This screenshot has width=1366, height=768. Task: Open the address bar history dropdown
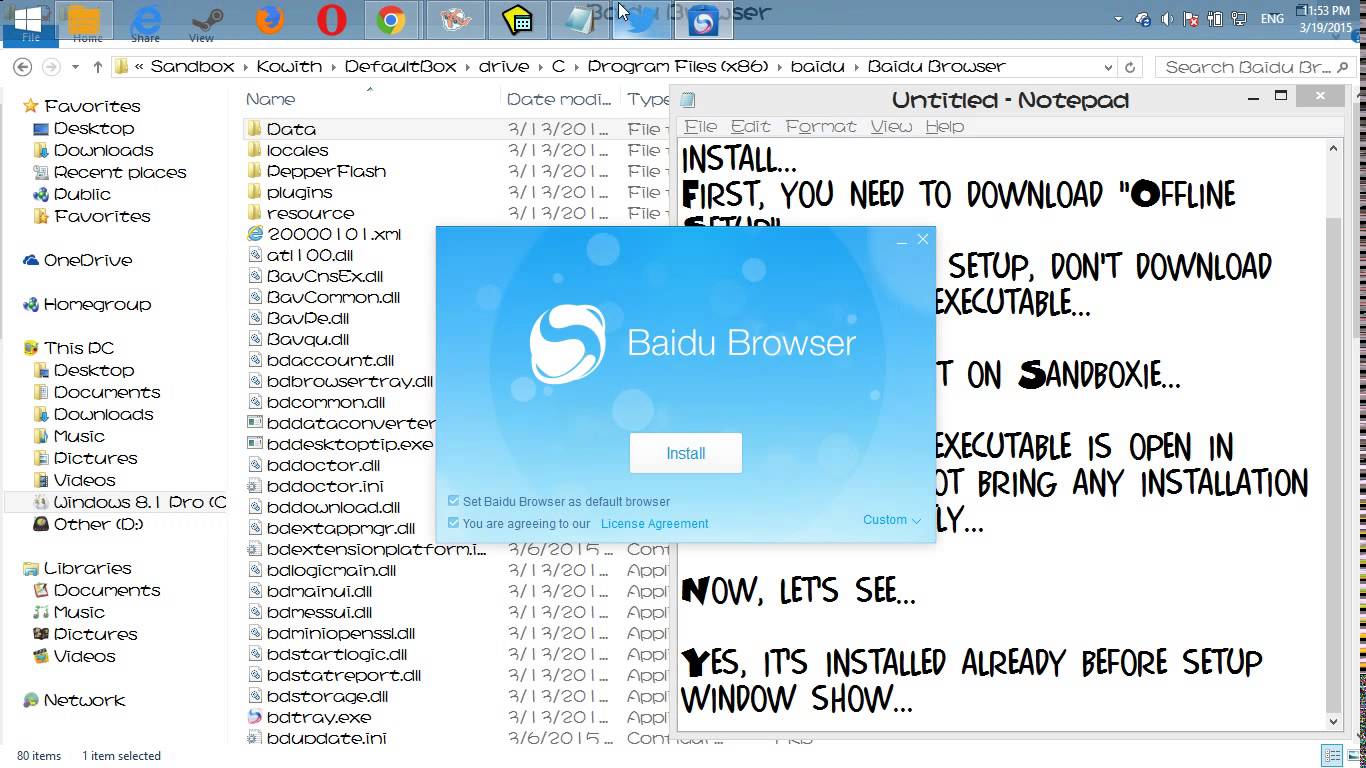point(1108,66)
